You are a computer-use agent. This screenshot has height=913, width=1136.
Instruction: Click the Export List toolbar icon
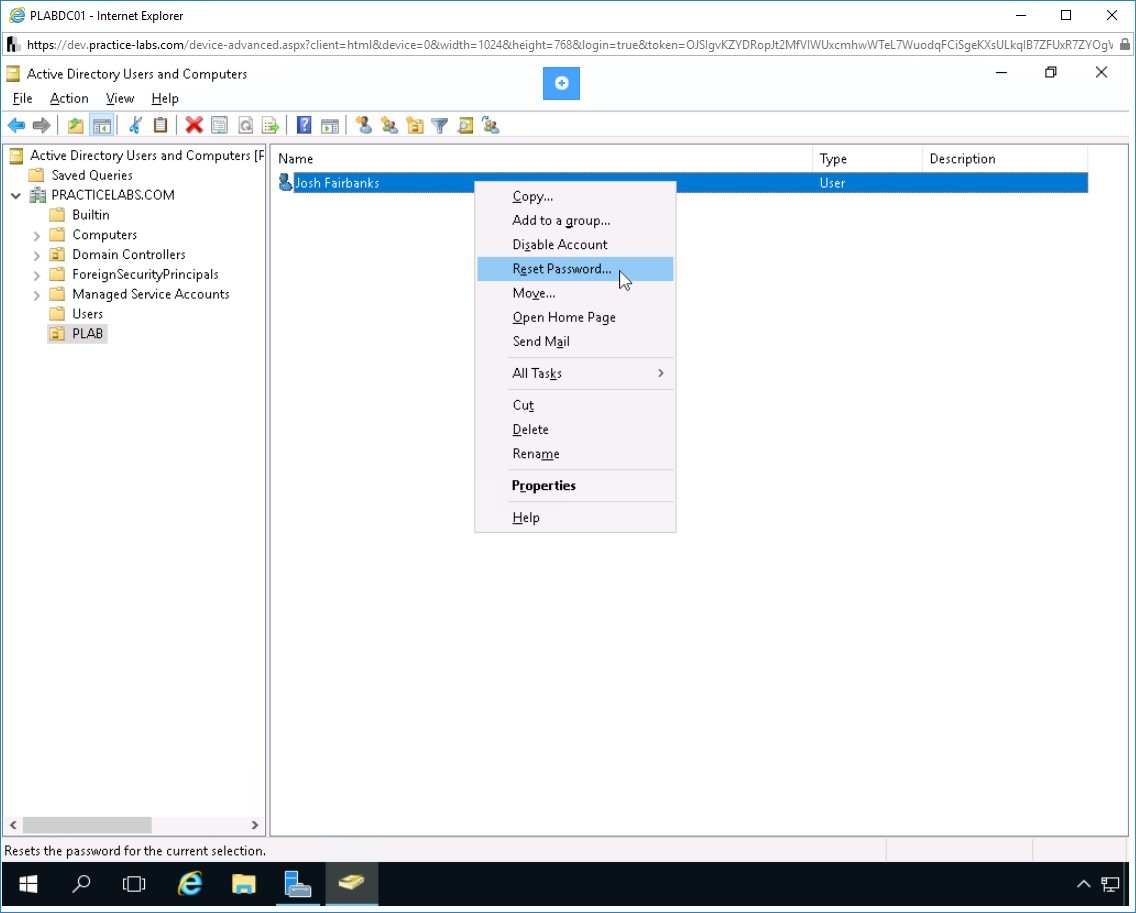click(270, 125)
